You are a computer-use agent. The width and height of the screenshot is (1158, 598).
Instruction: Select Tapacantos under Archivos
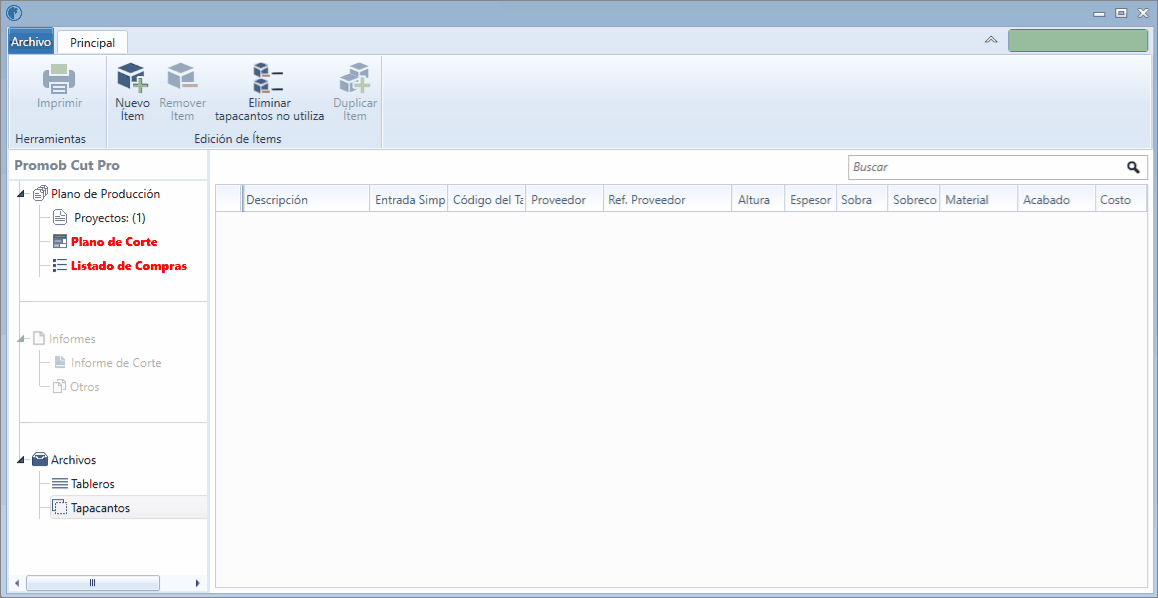[x=100, y=508]
